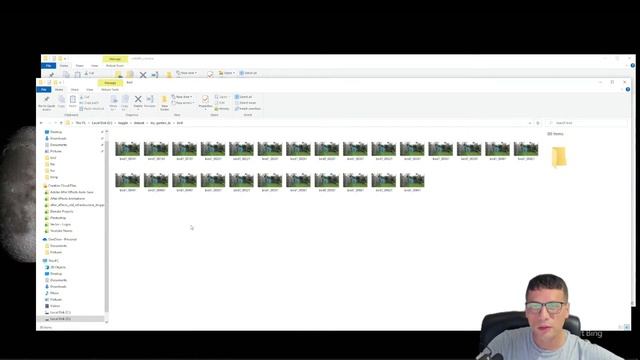Click sidebar scrollbar up arrow

tap(107, 131)
